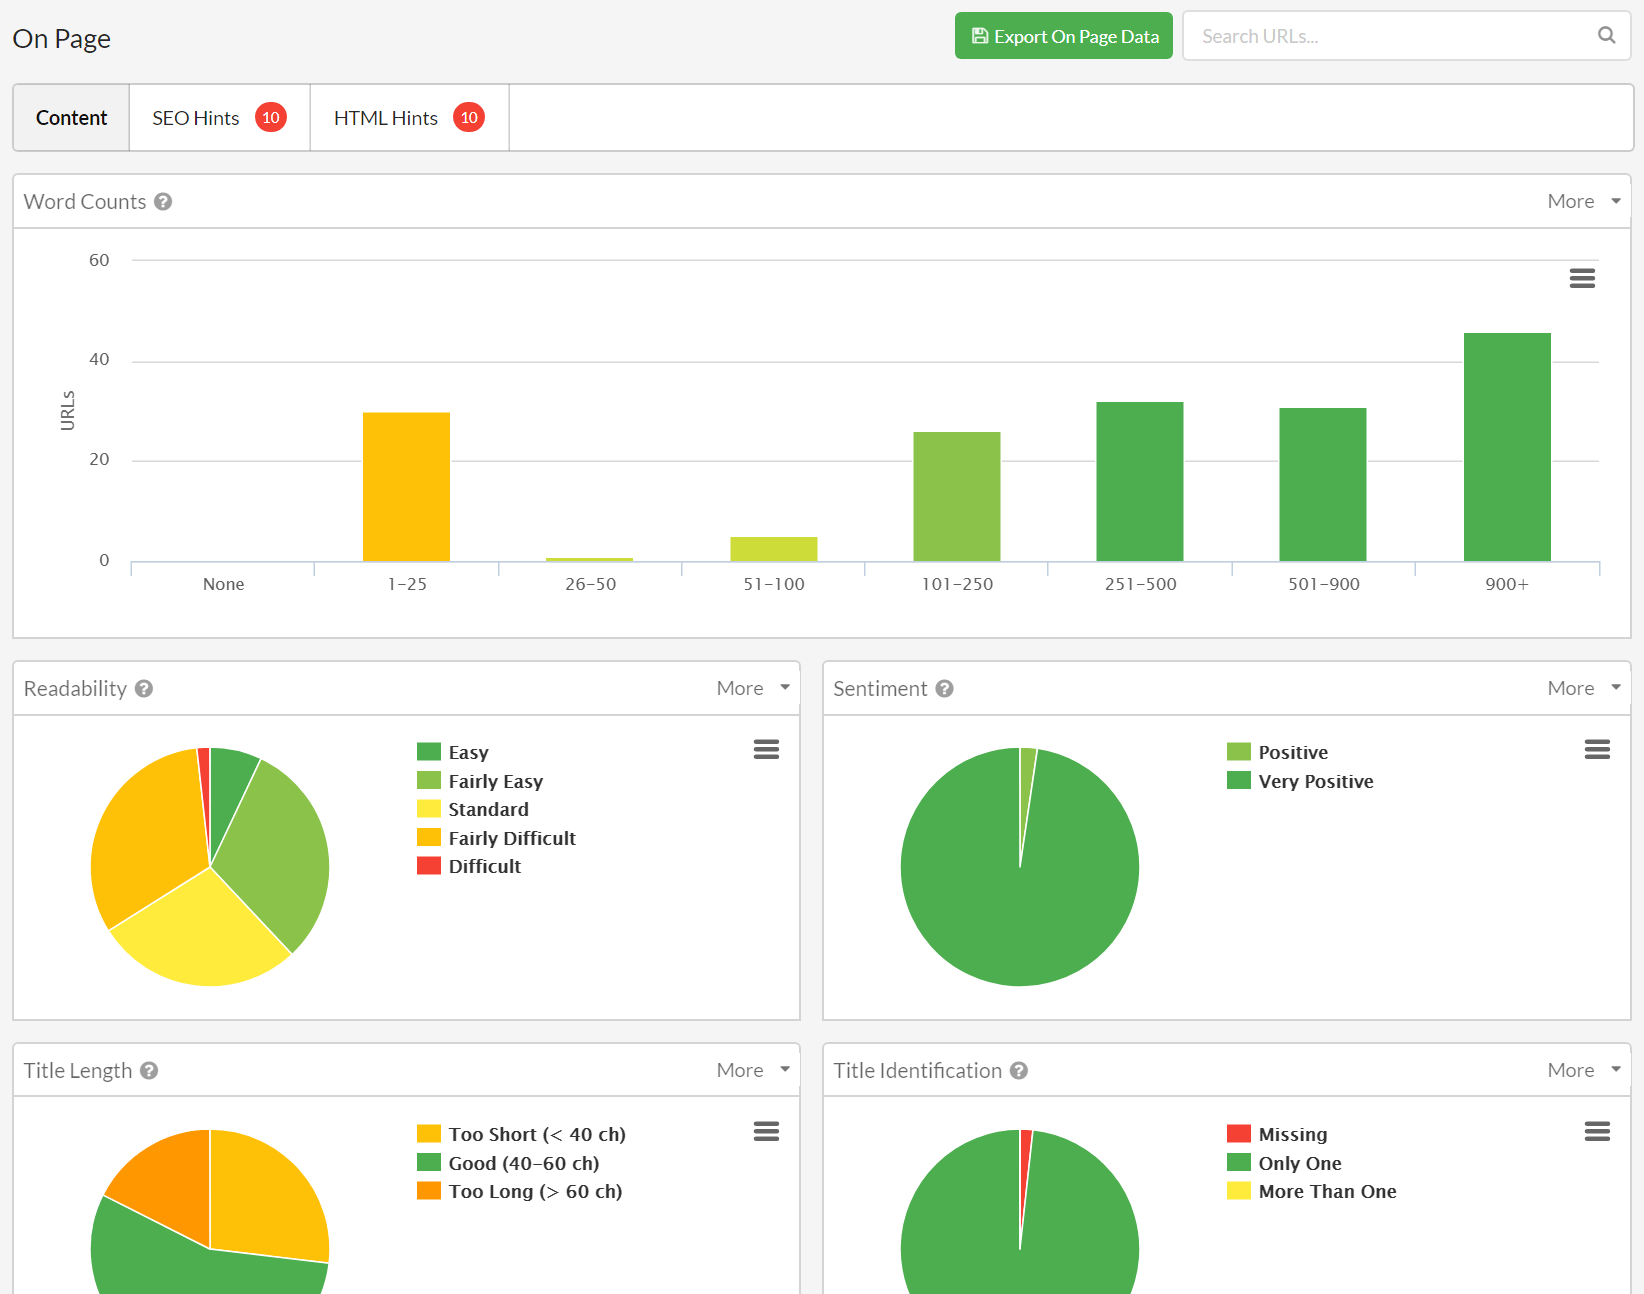Toggle Too Long (> 60 ch) legend item

520,1191
